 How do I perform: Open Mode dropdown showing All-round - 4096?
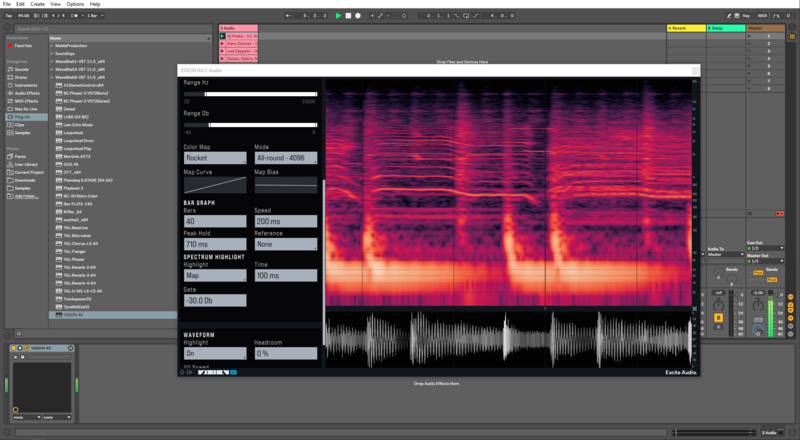285,158
